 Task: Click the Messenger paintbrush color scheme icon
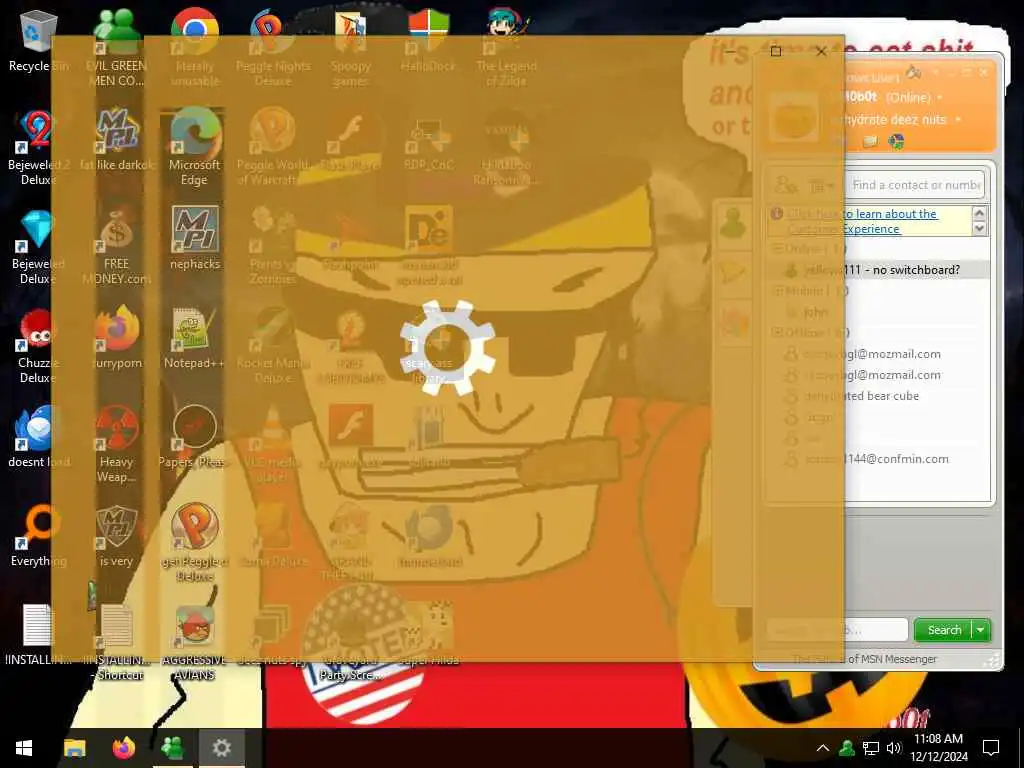[914, 72]
